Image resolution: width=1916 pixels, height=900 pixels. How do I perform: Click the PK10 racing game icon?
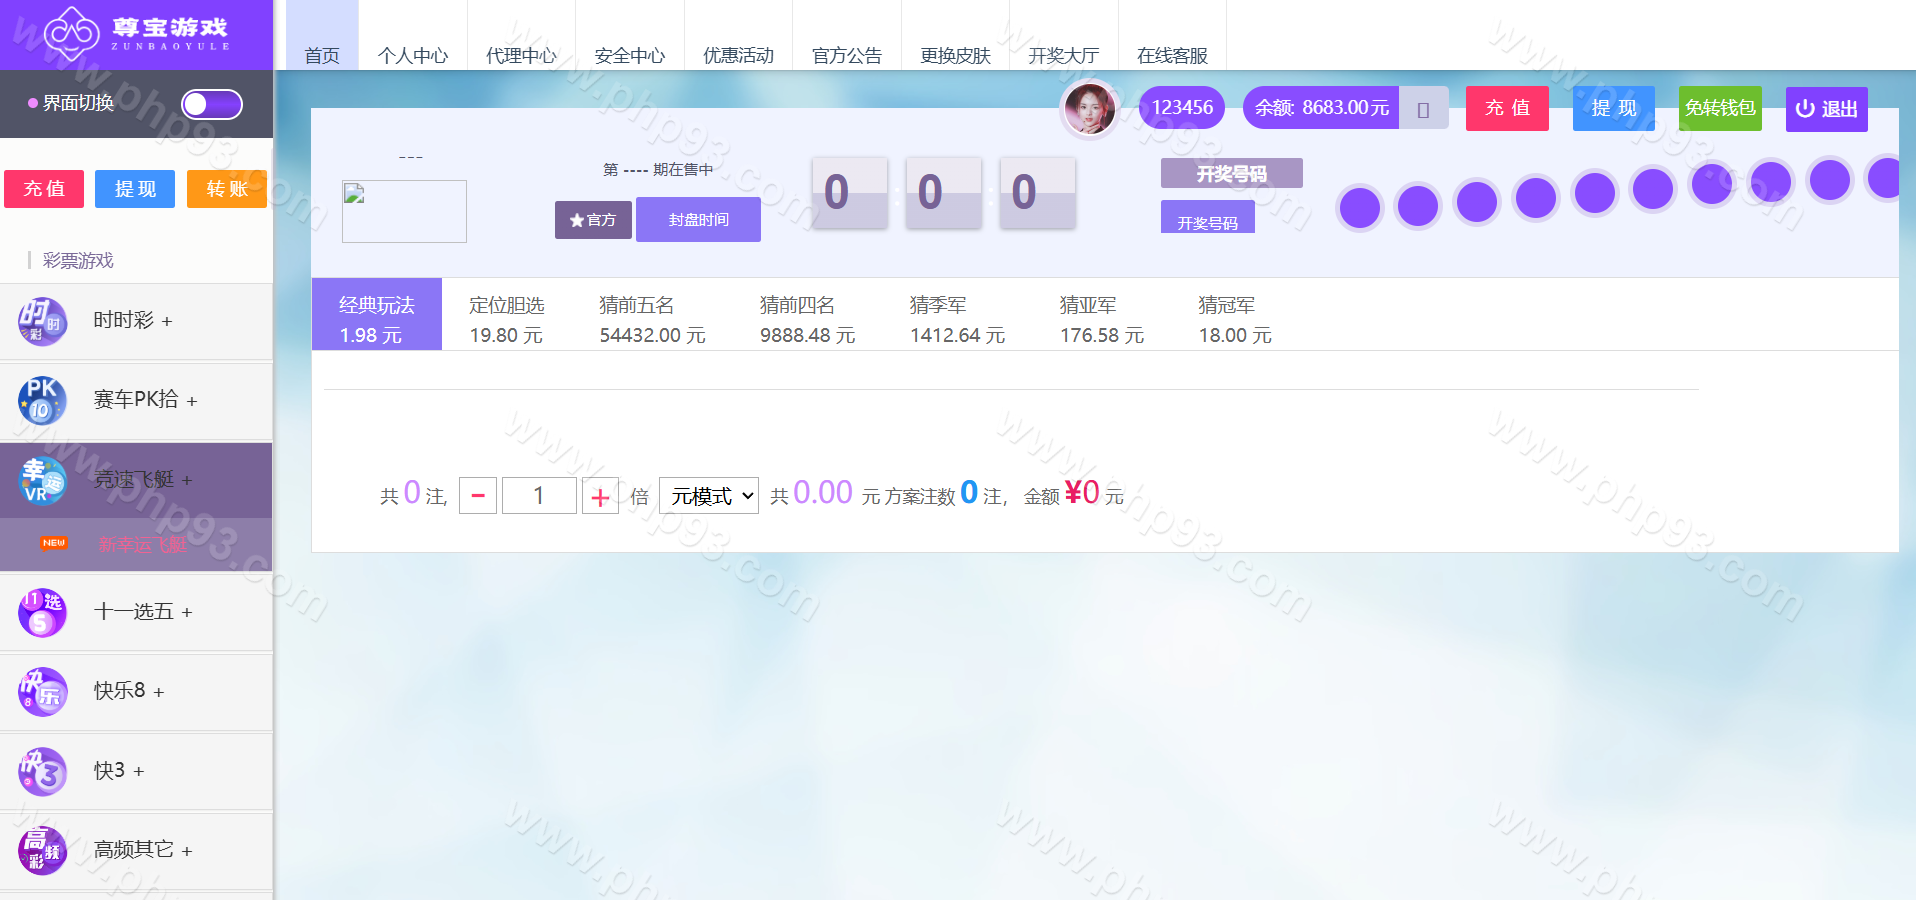tap(42, 401)
